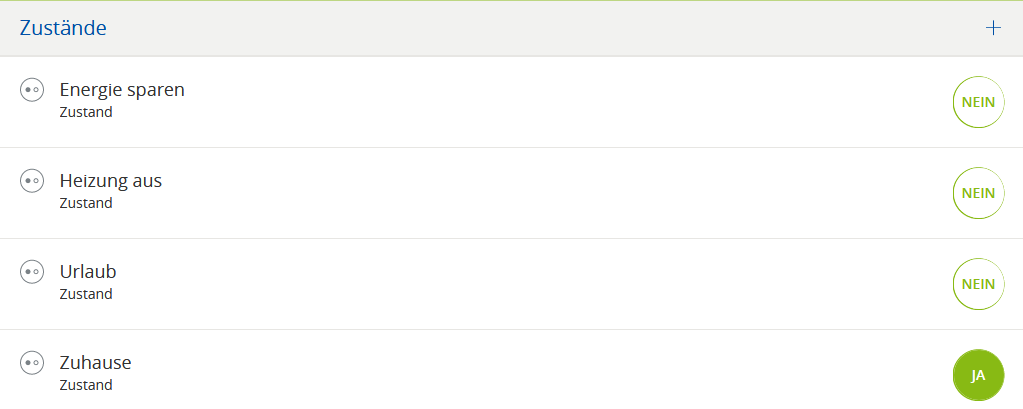1023x409 pixels.
Task: Click the state icon beside Energie sparen
Action: pos(32,90)
